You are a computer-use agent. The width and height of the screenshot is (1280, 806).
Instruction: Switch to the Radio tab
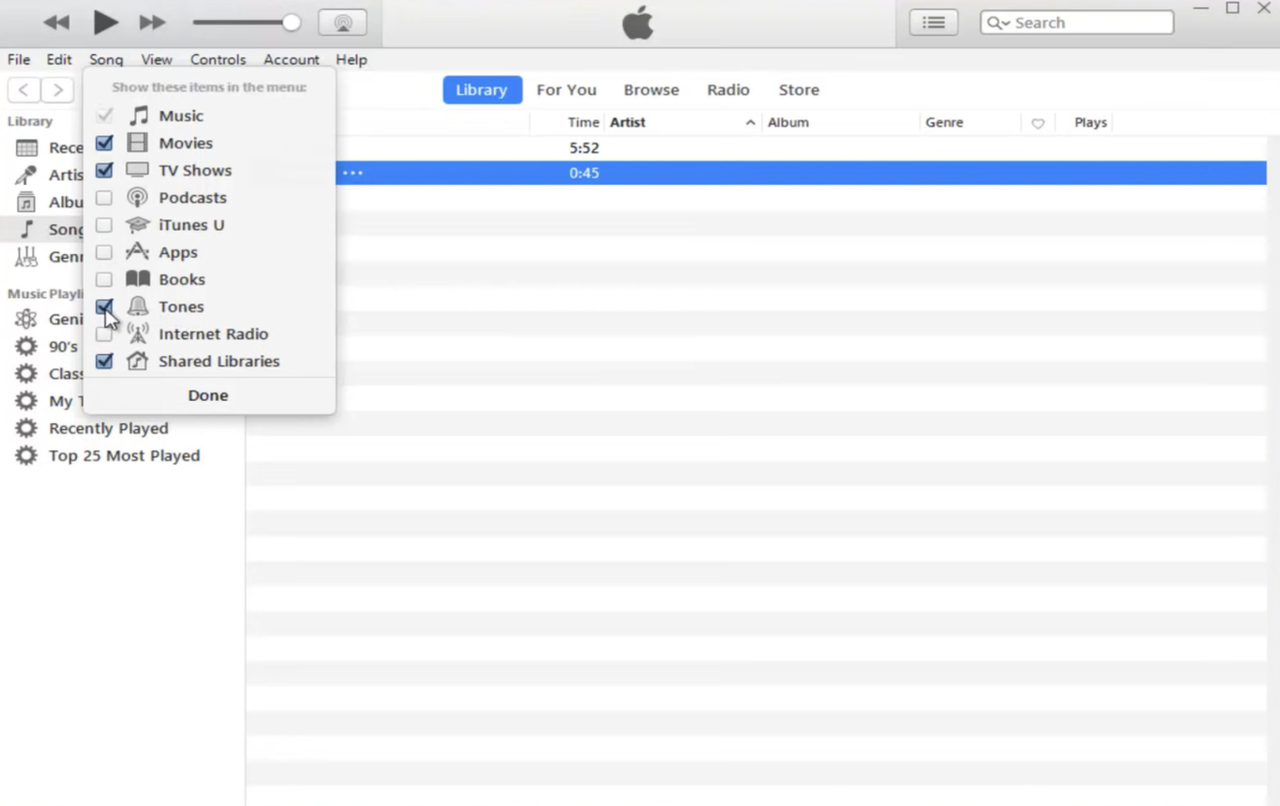pos(728,89)
